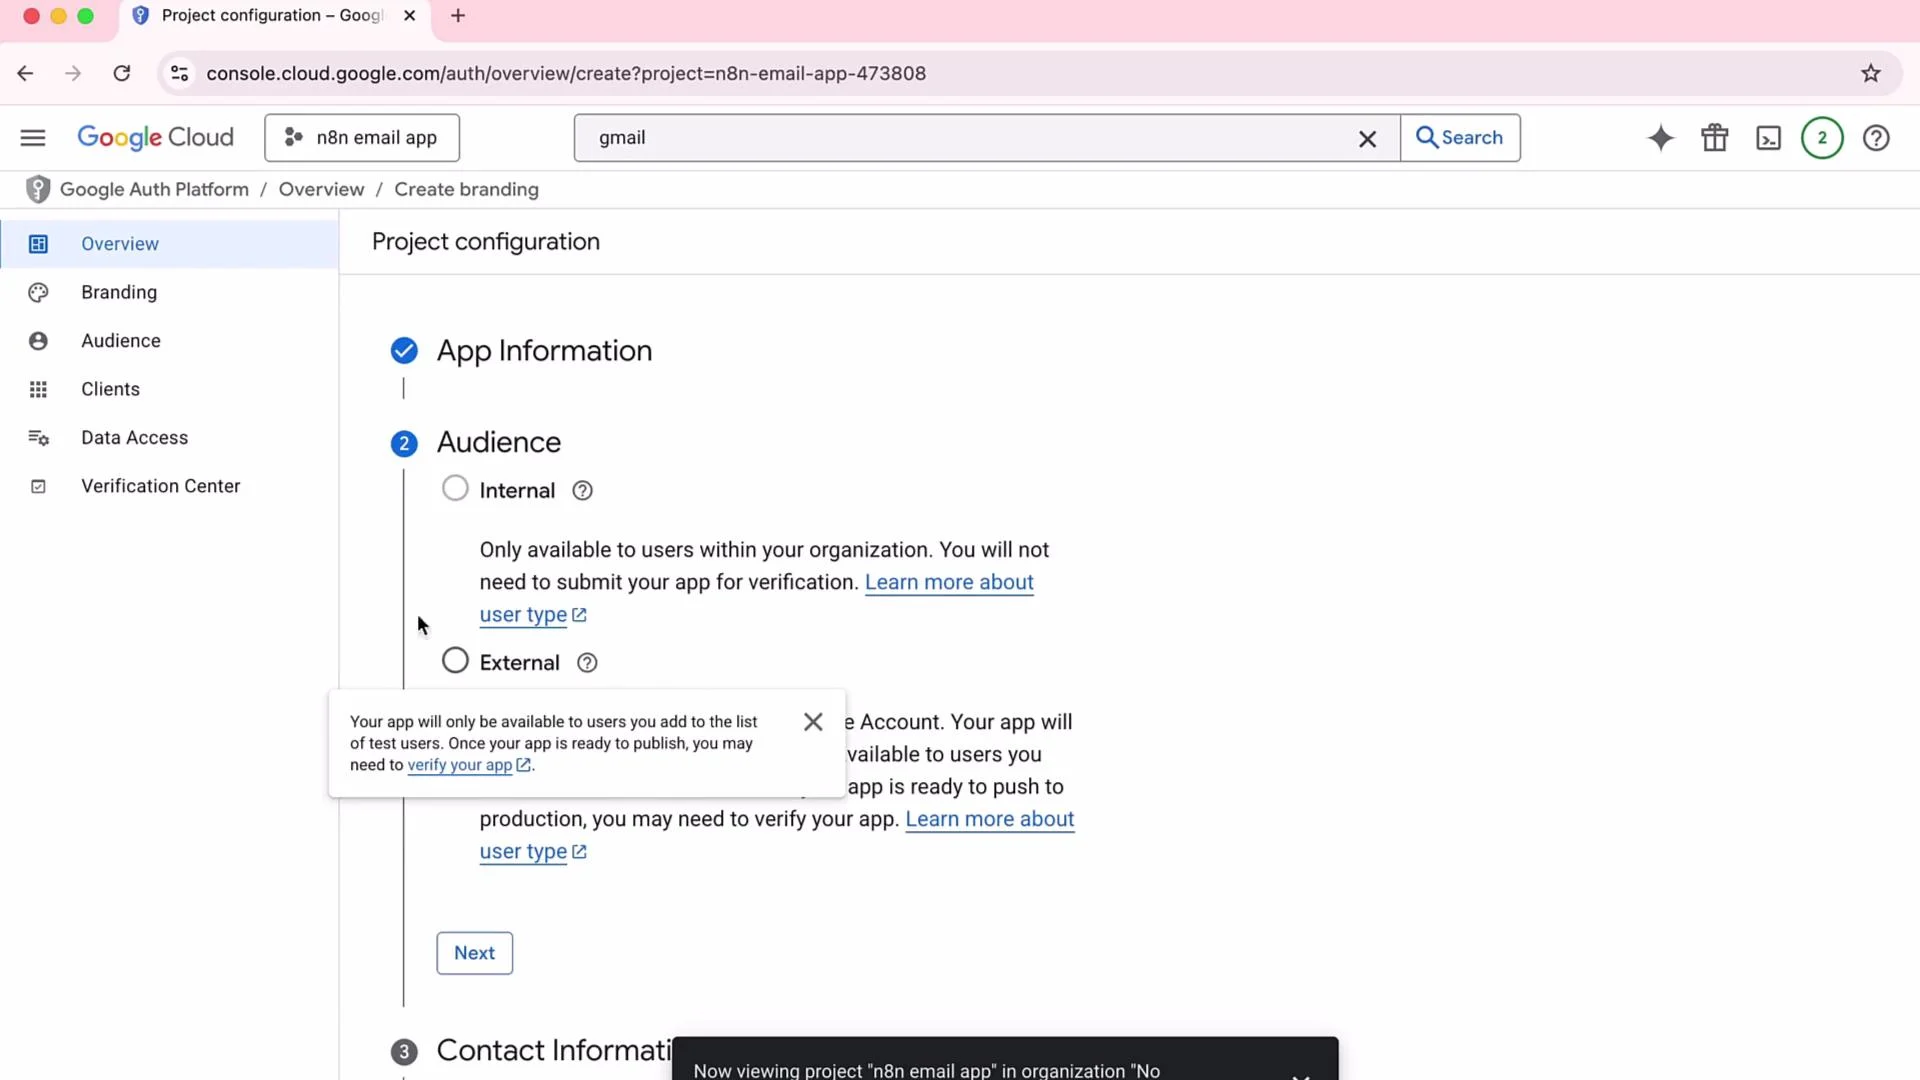Open Clients in the sidebar
The width and height of the screenshot is (1920, 1080).
170,389
